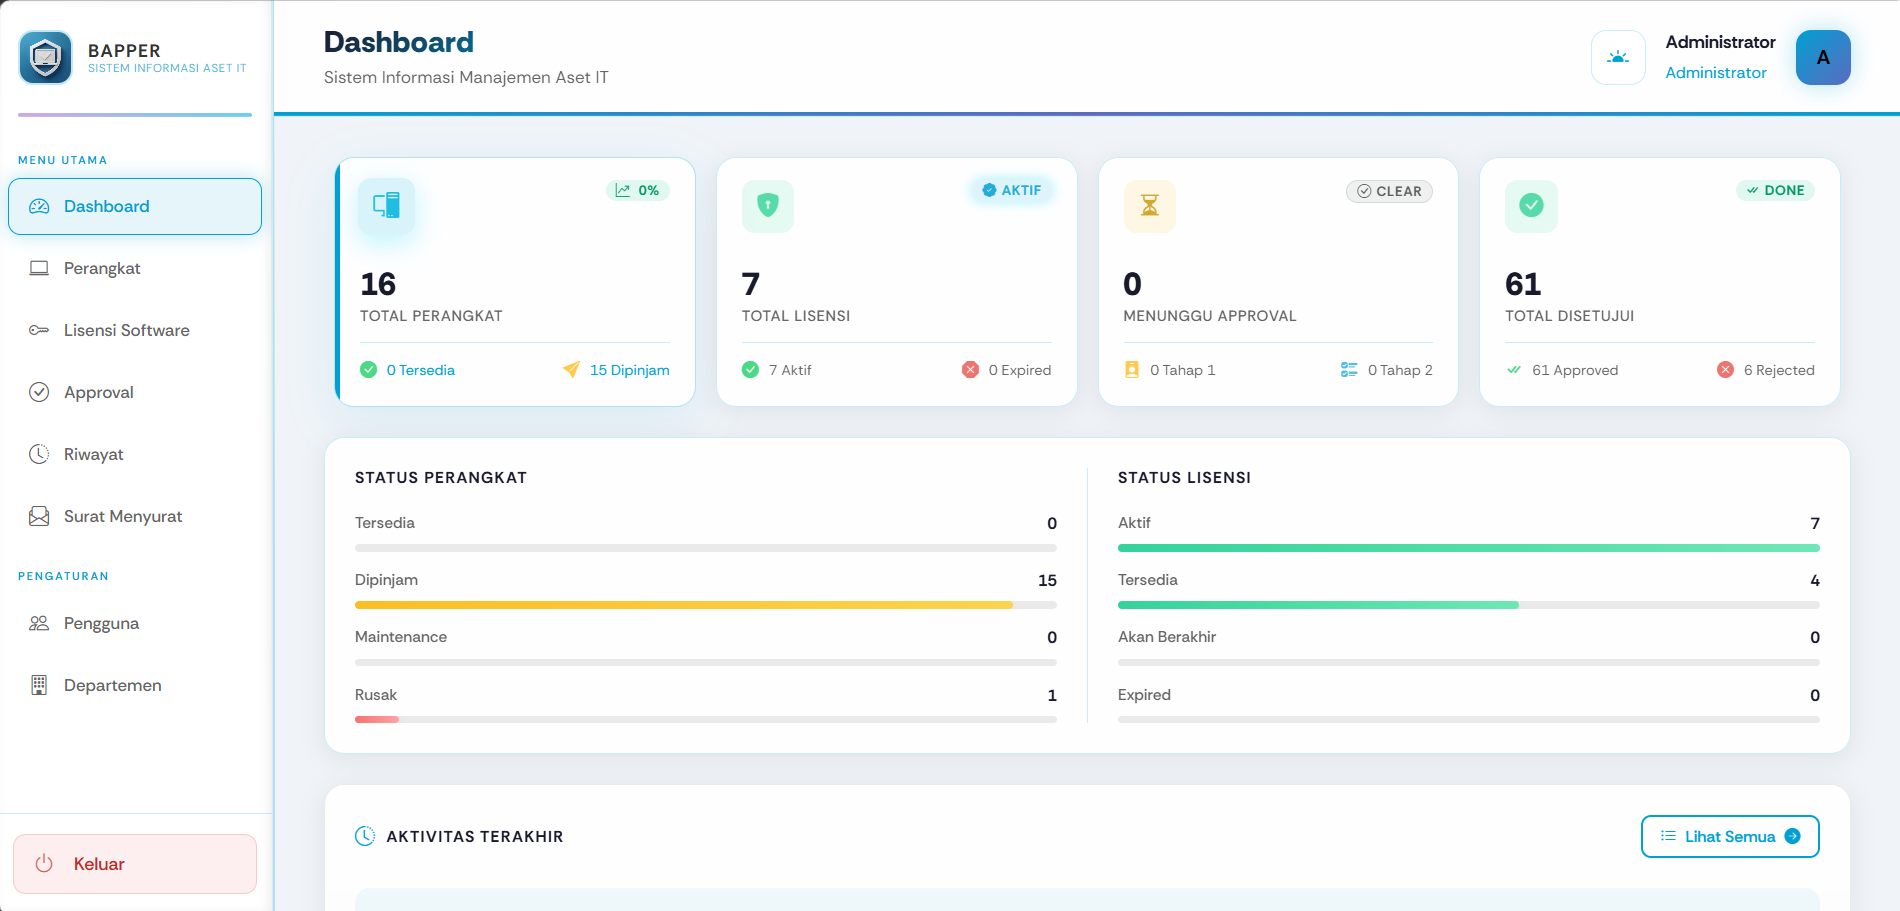Click the Keluar logout button
Screen dimensions: 1900x911
click(135, 864)
